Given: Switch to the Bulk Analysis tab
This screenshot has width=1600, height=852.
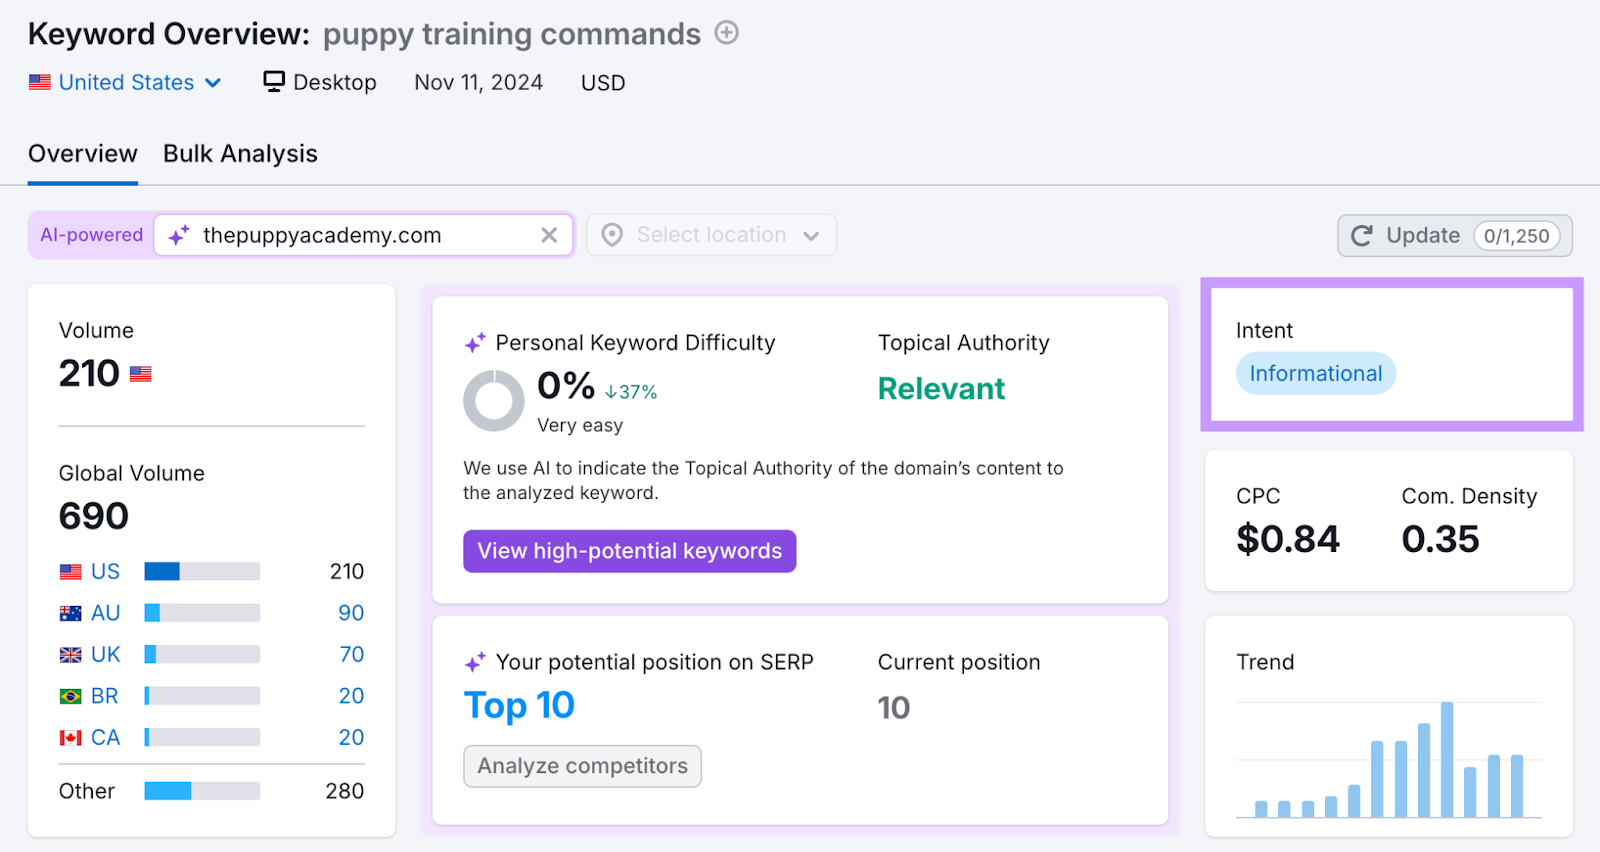Looking at the screenshot, I should [x=240, y=153].
